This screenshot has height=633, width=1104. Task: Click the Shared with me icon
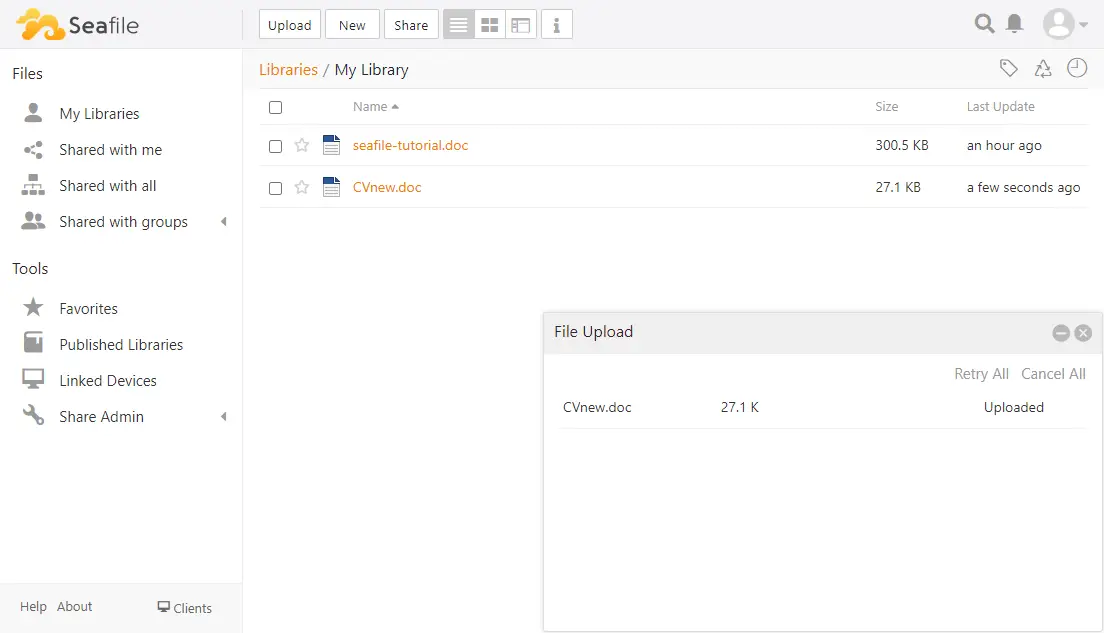tap(33, 149)
